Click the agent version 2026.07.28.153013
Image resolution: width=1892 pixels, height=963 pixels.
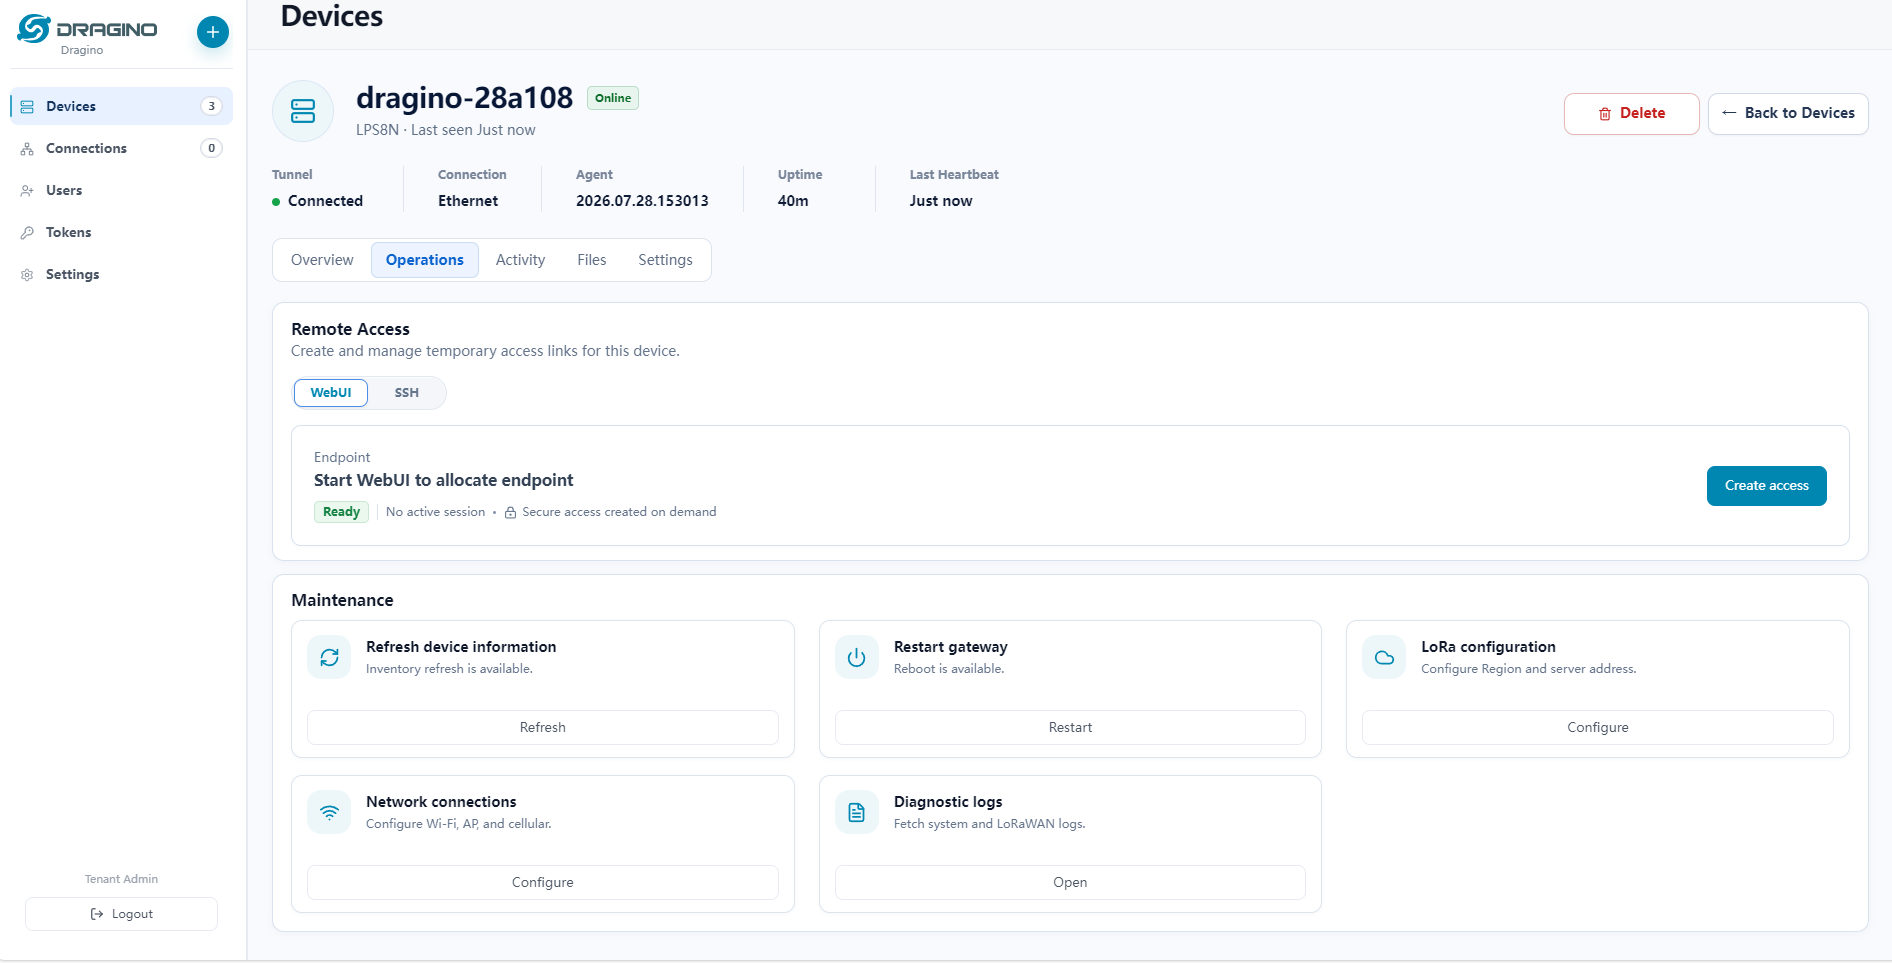(x=642, y=201)
